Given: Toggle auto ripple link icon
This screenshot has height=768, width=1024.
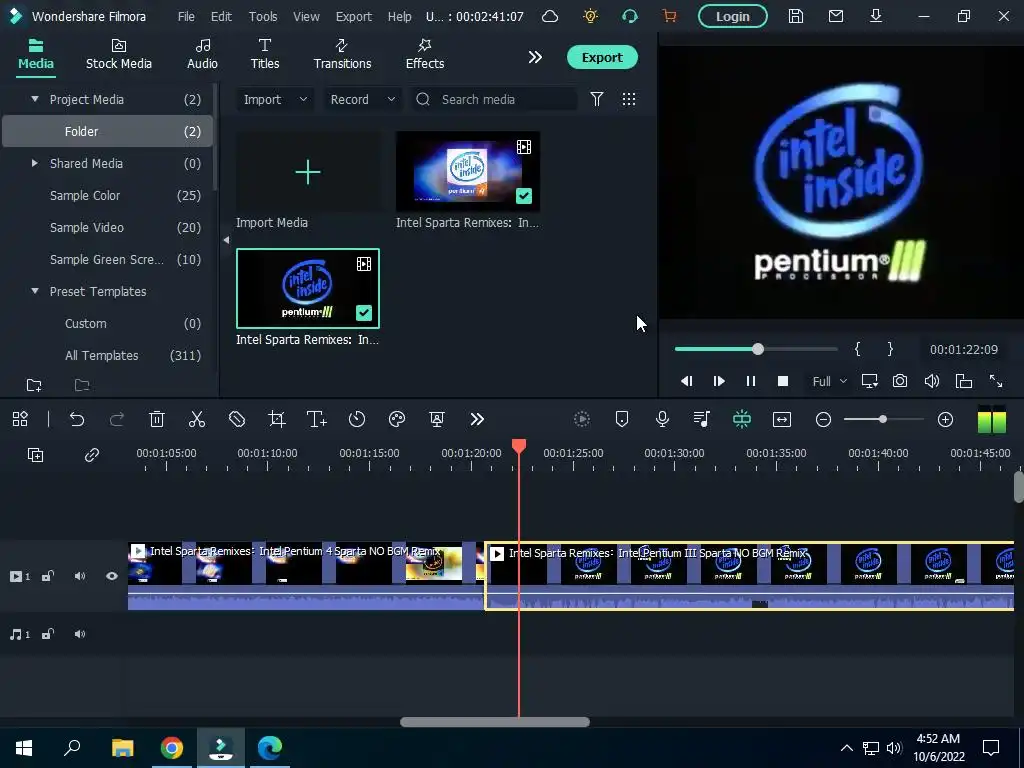Looking at the screenshot, I should click(92, 455).
